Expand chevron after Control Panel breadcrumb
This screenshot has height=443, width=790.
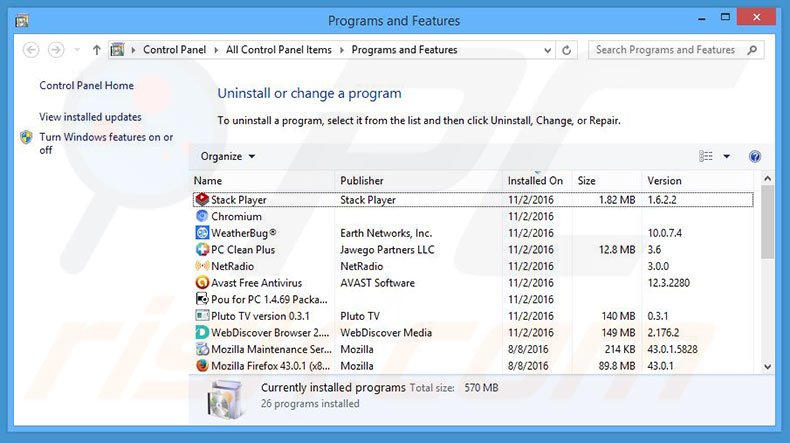point(216,50)
